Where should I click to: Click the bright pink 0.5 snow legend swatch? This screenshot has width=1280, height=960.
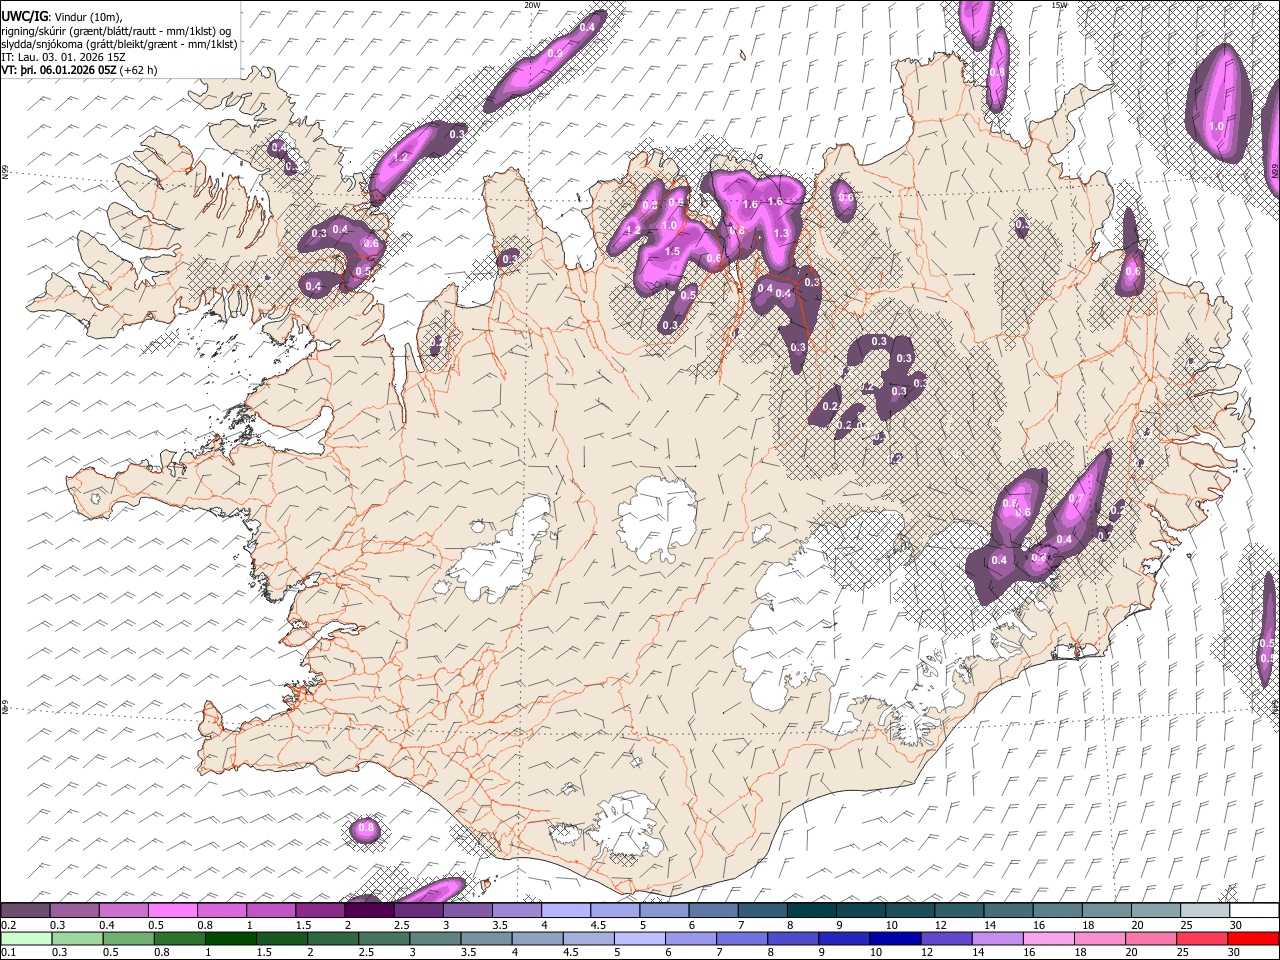173,911
